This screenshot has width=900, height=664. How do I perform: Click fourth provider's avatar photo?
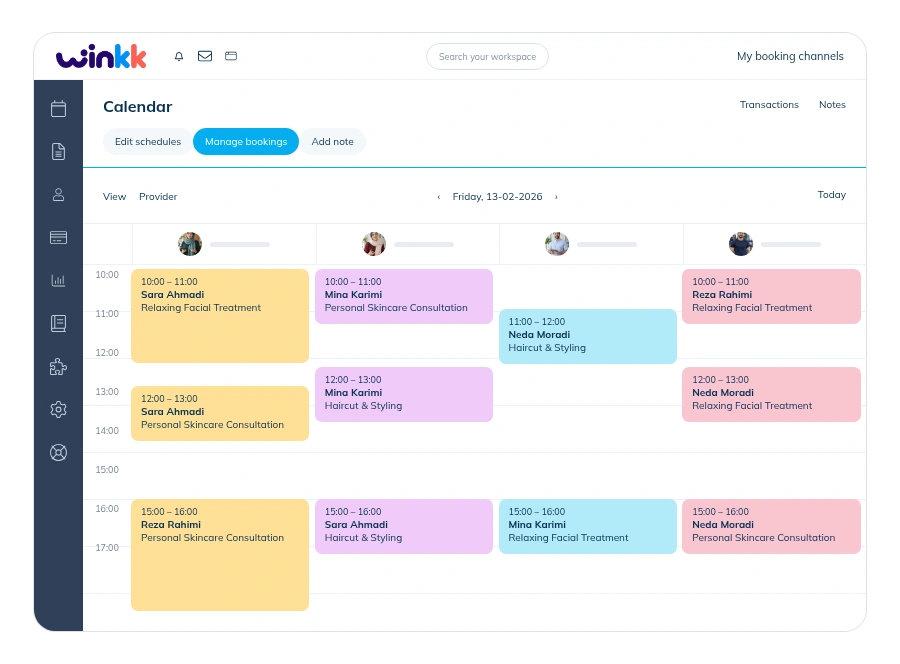pyautogui.click(x=740, y=244)
